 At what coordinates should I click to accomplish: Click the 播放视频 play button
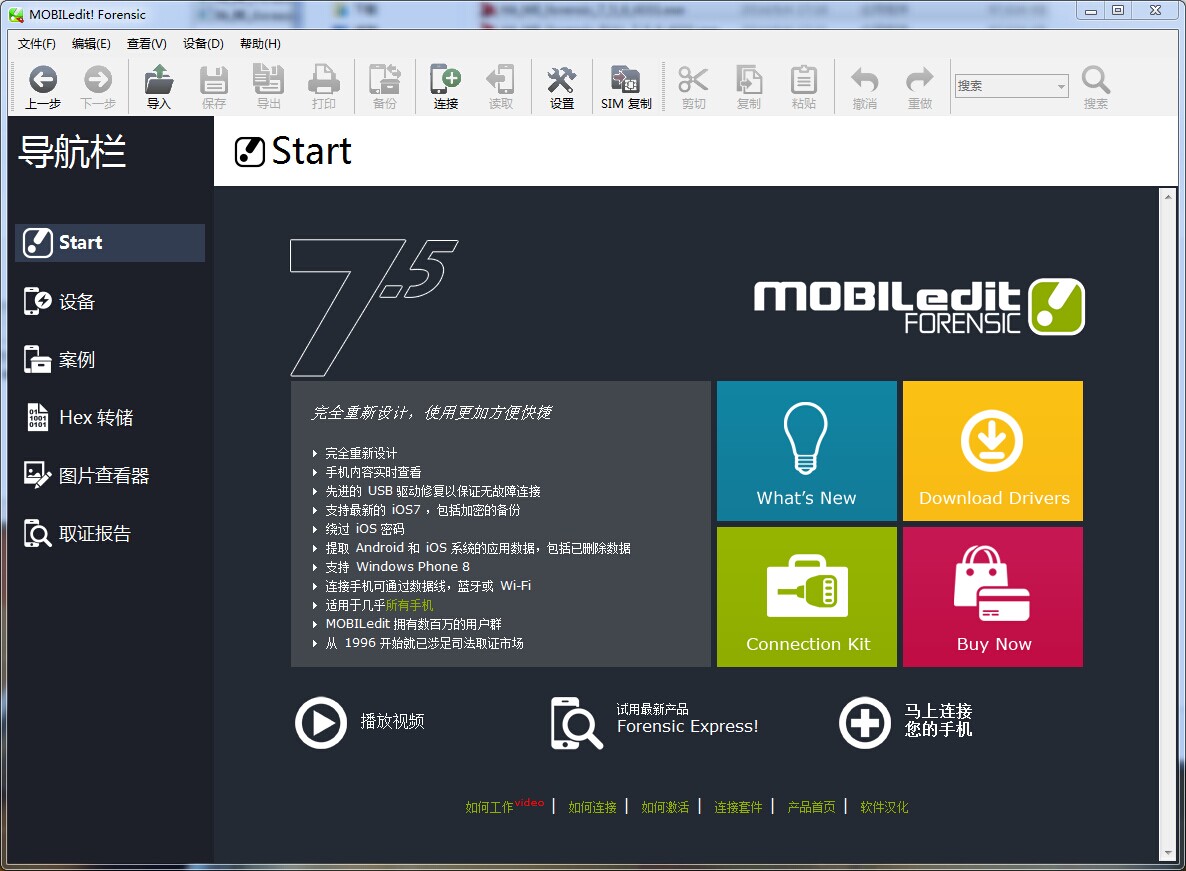[x=321, y=723]
